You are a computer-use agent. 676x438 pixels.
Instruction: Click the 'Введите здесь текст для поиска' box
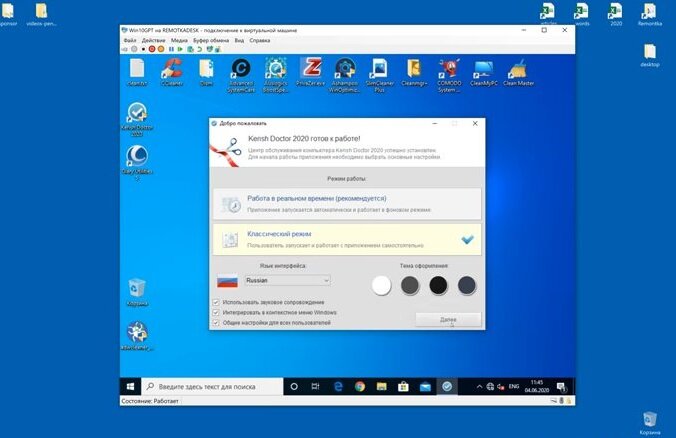[x=212, y=387]
